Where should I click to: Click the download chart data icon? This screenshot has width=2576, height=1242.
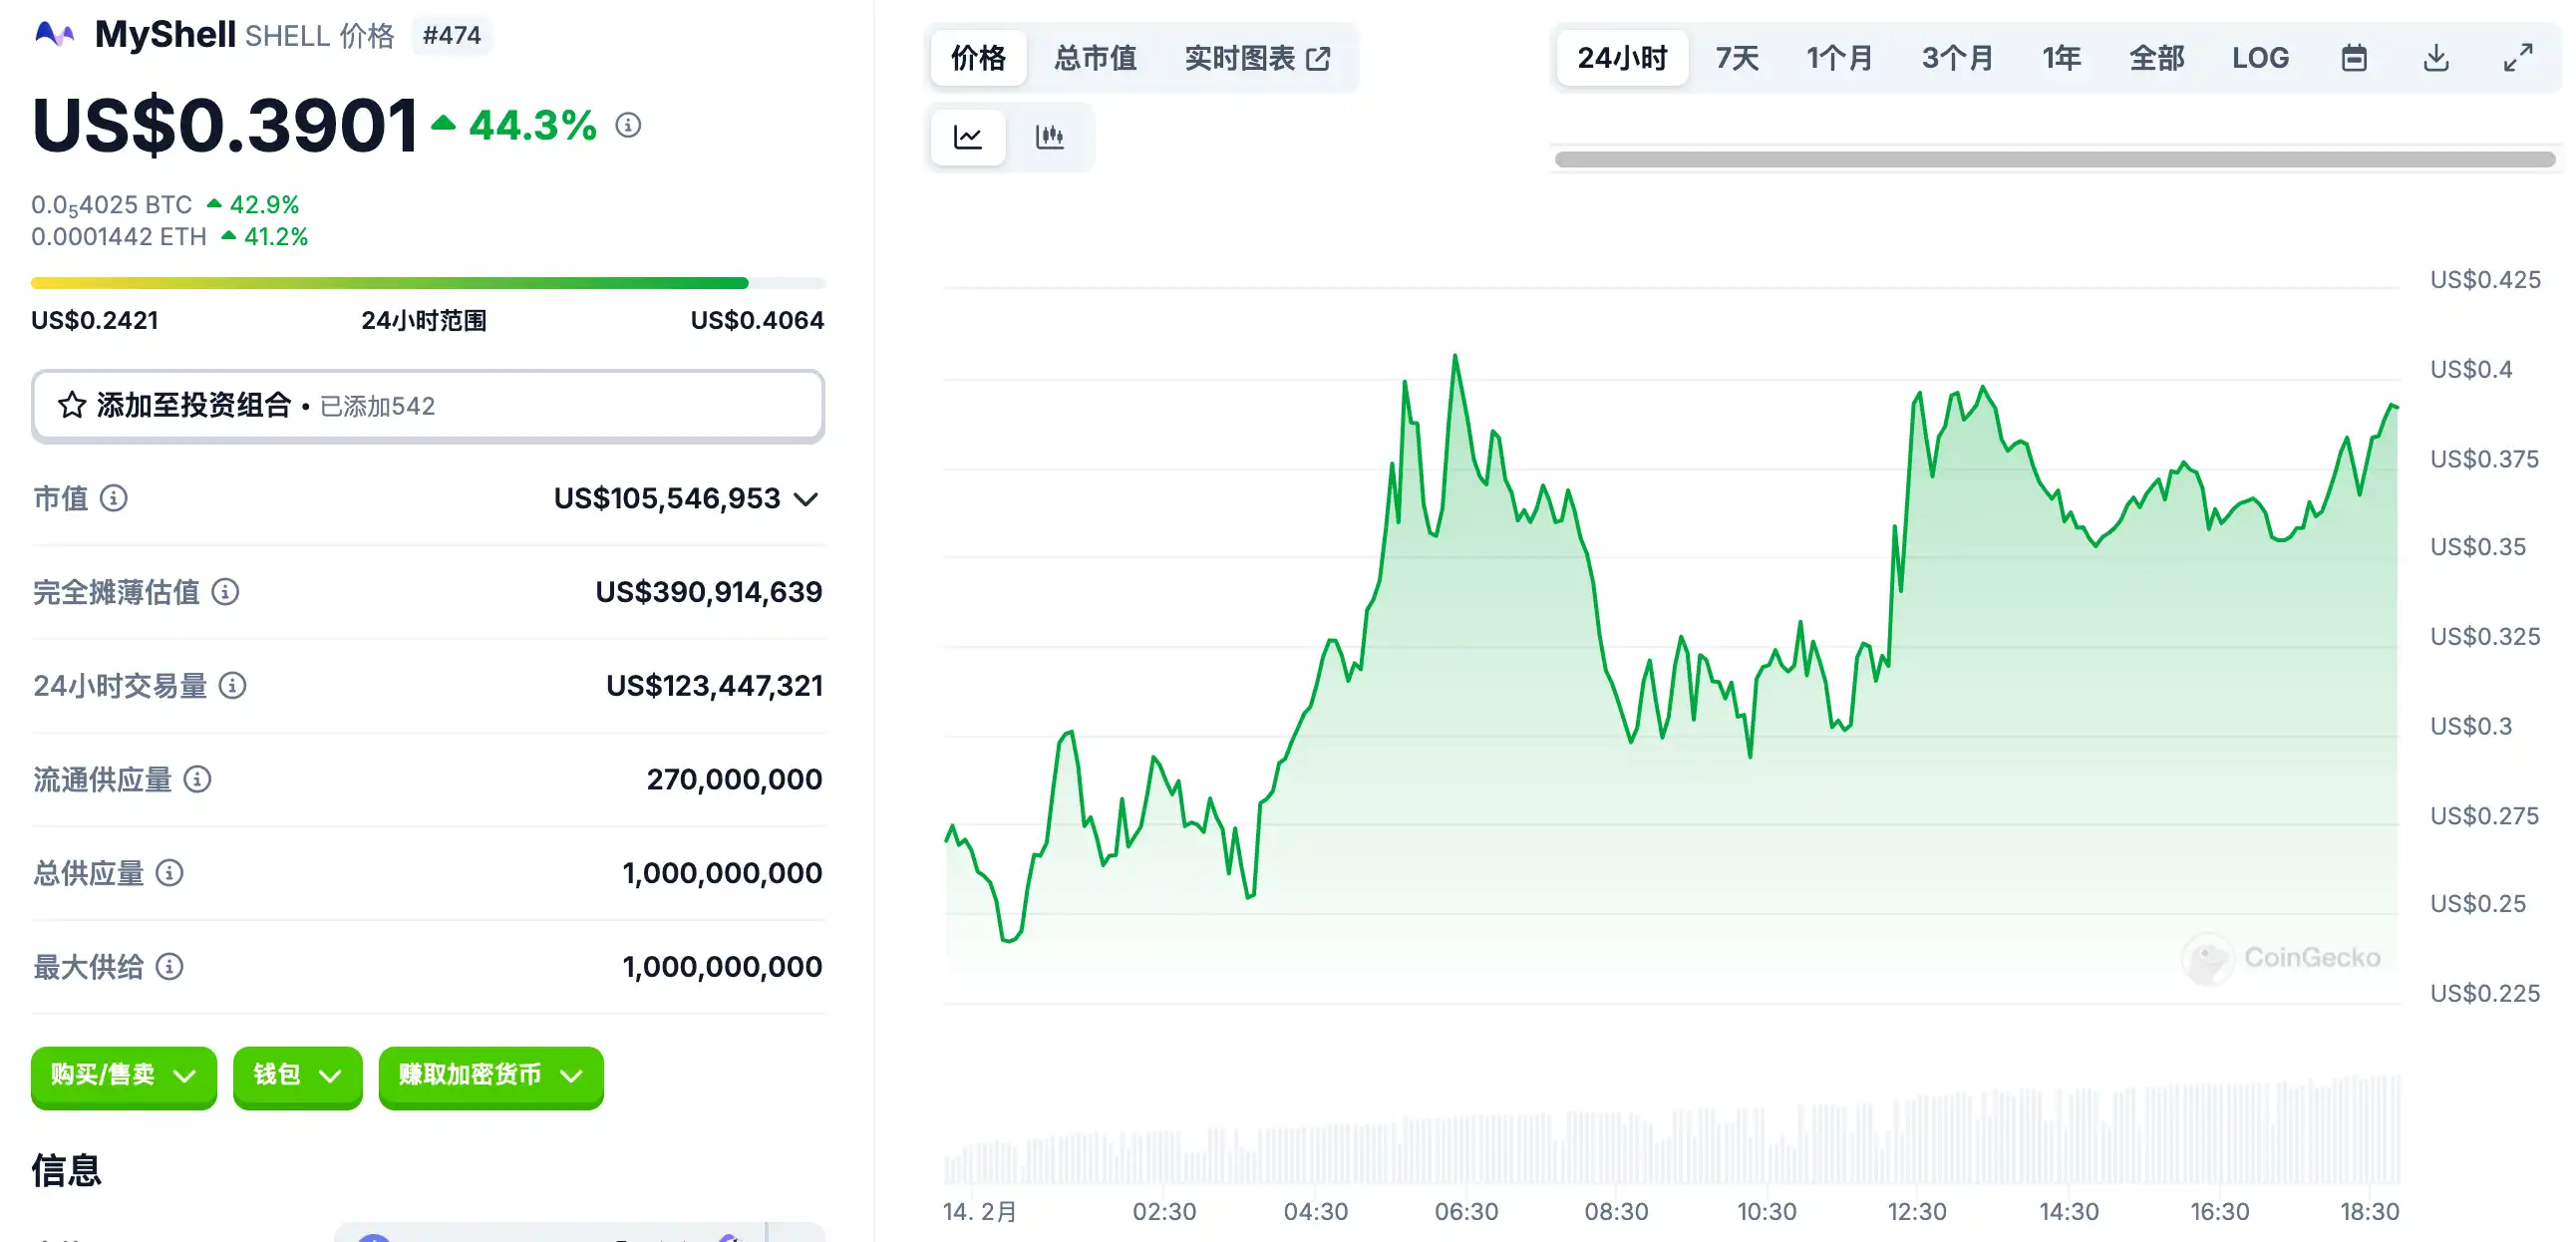(x=2436, y=58)
